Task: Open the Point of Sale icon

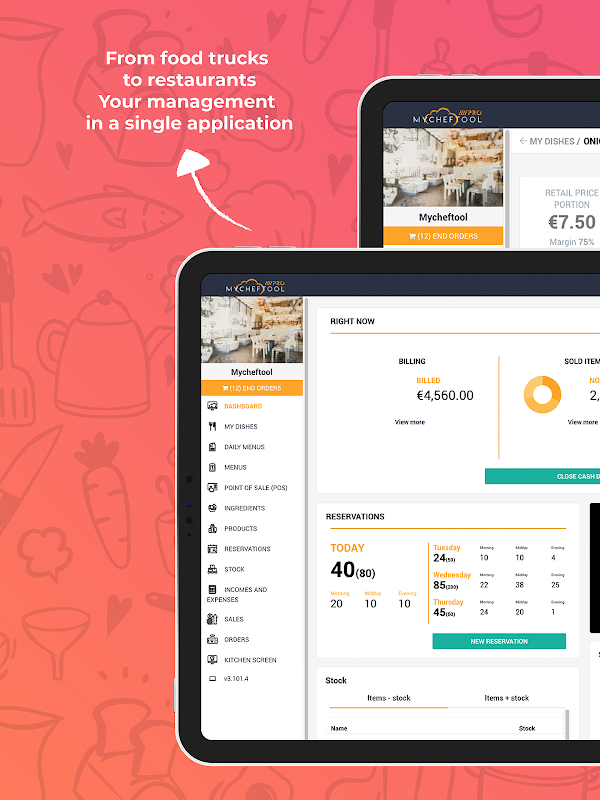Action: pos(212,488)
